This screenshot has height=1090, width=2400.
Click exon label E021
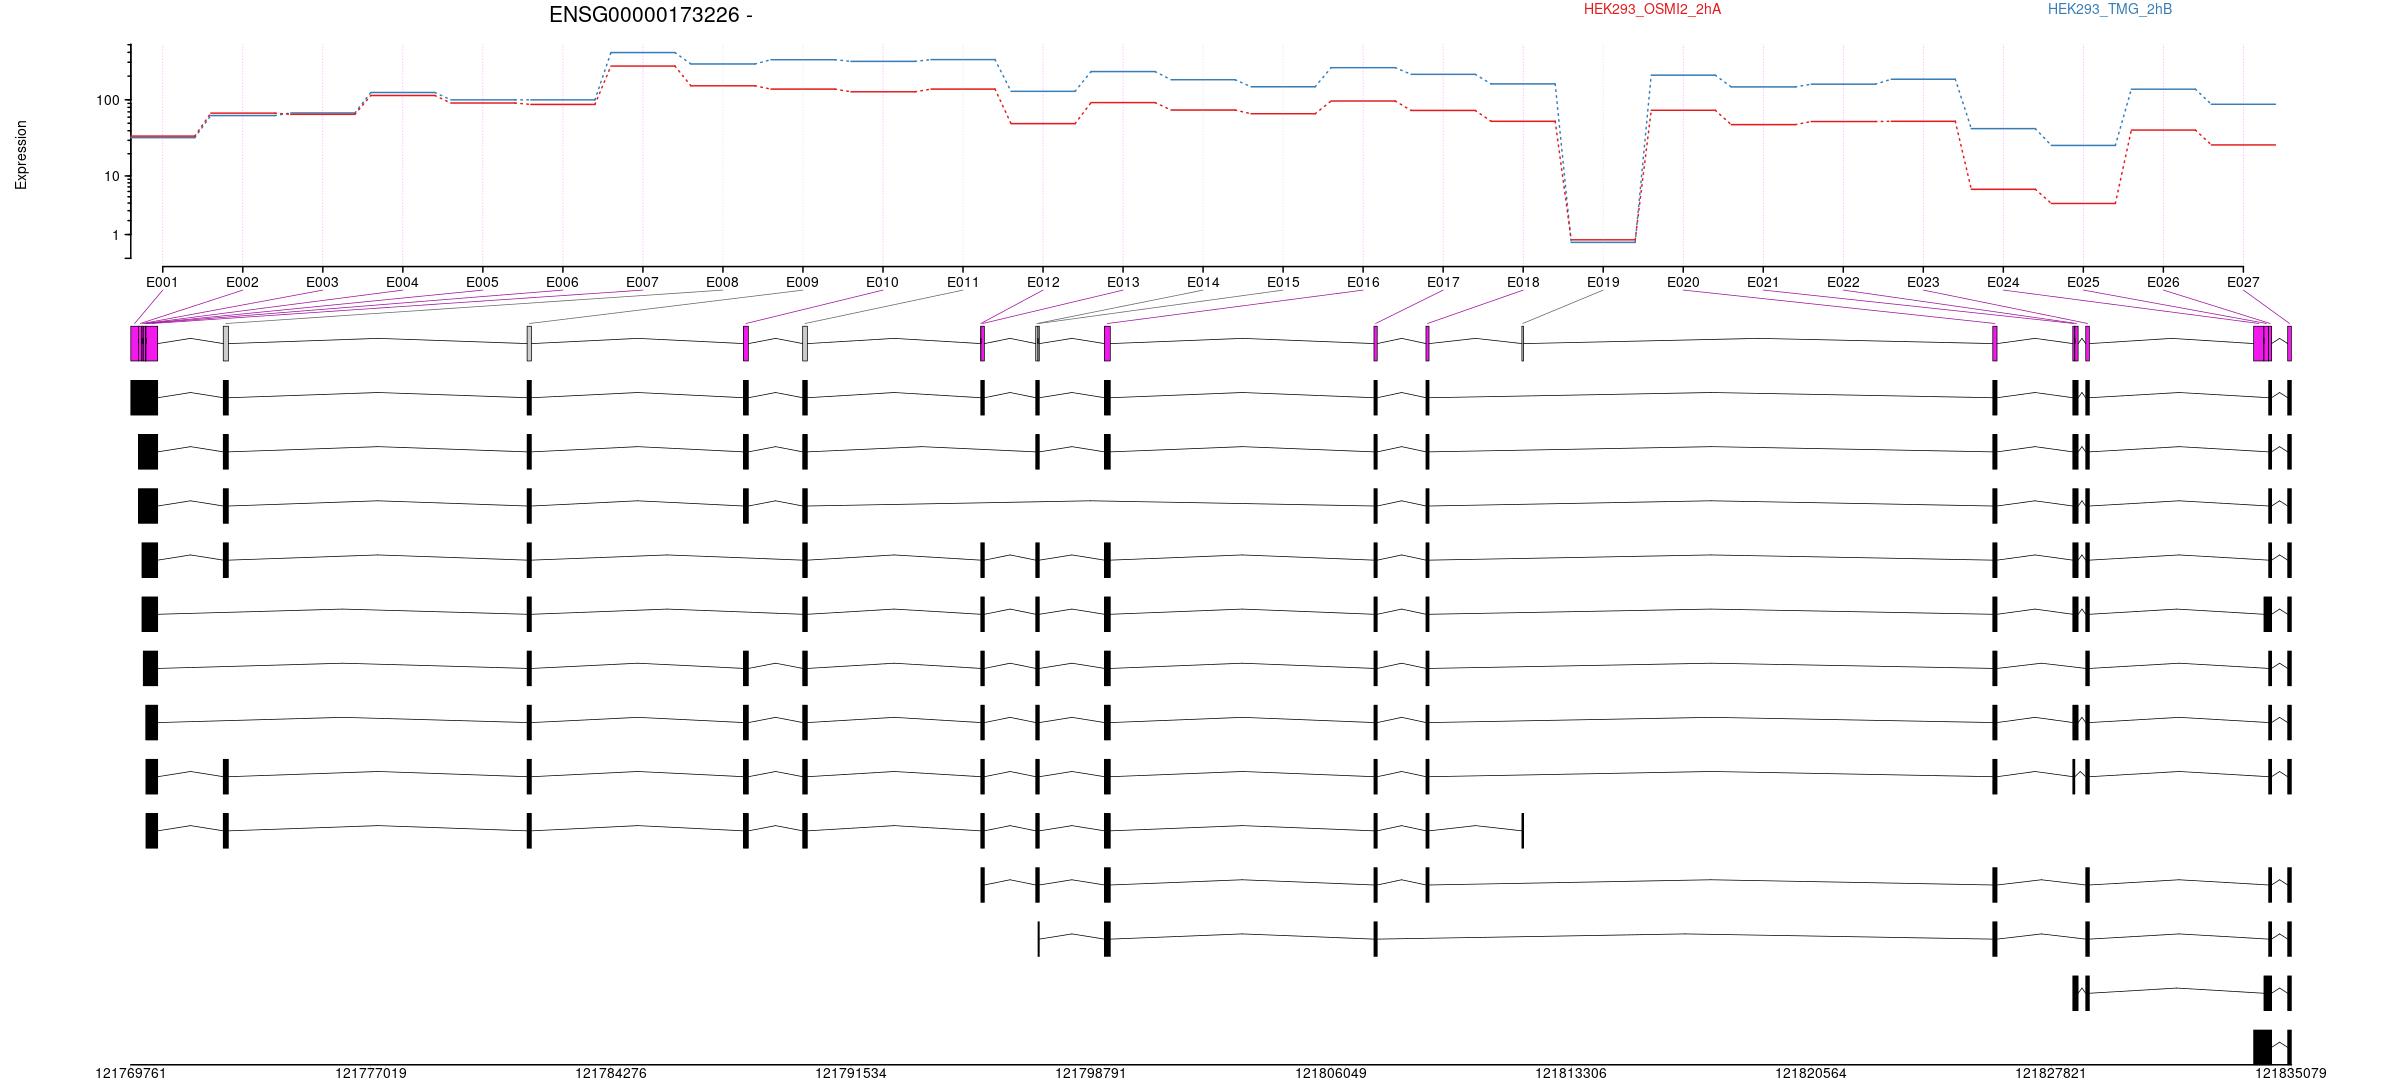pyautogui.click(x=1763, y=282)
